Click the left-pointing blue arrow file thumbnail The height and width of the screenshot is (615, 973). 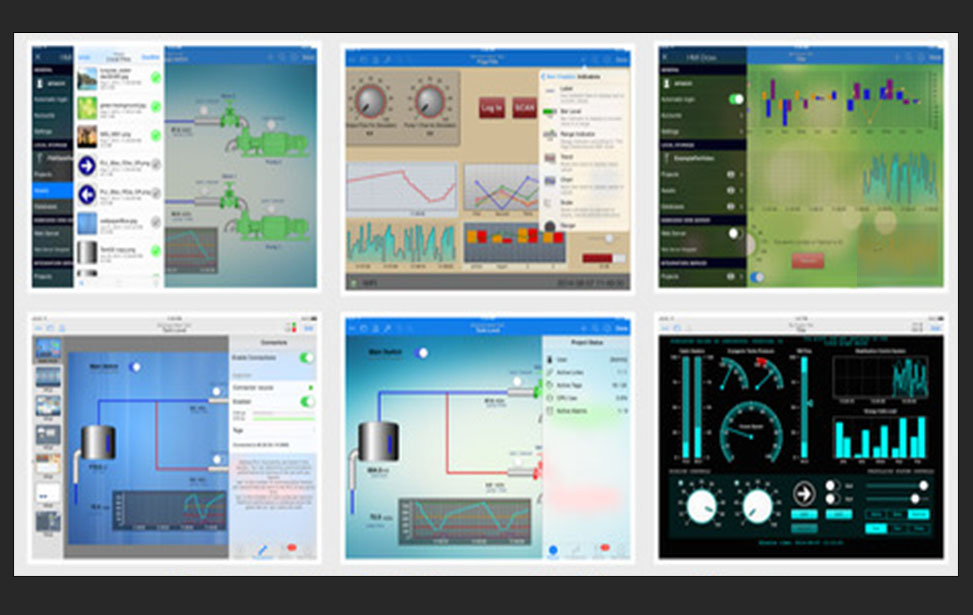pyautogui.click(x=87, y=193)
